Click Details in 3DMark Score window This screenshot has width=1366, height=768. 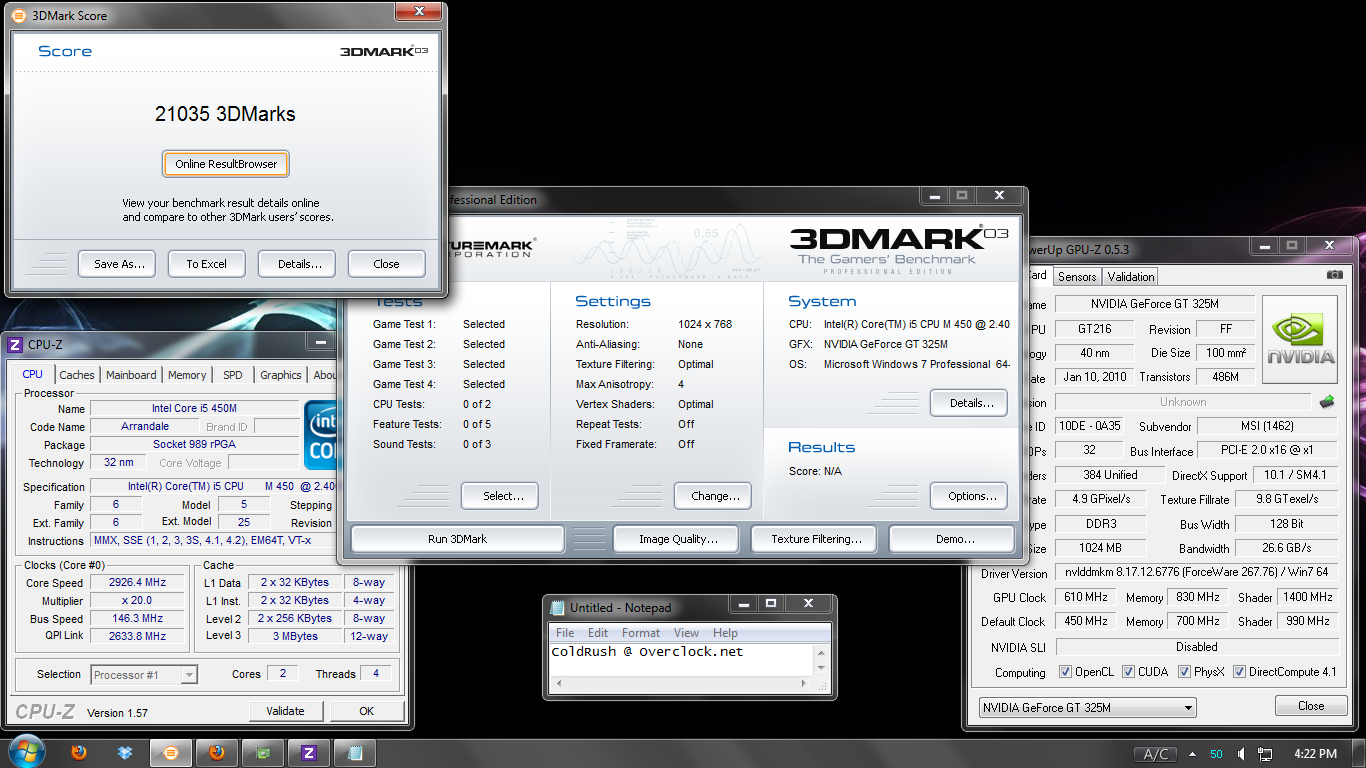click(296, 264)
